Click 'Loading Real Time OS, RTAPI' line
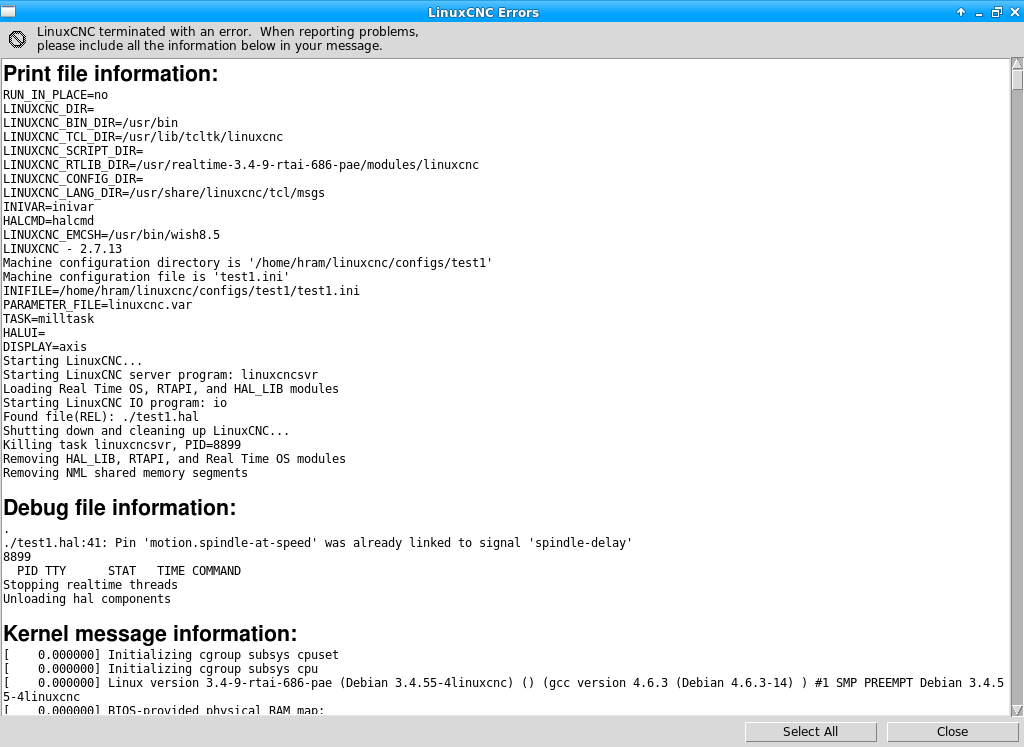This screenshot has width=1024, height=747. pyautogui.click(x=171, y=389)
